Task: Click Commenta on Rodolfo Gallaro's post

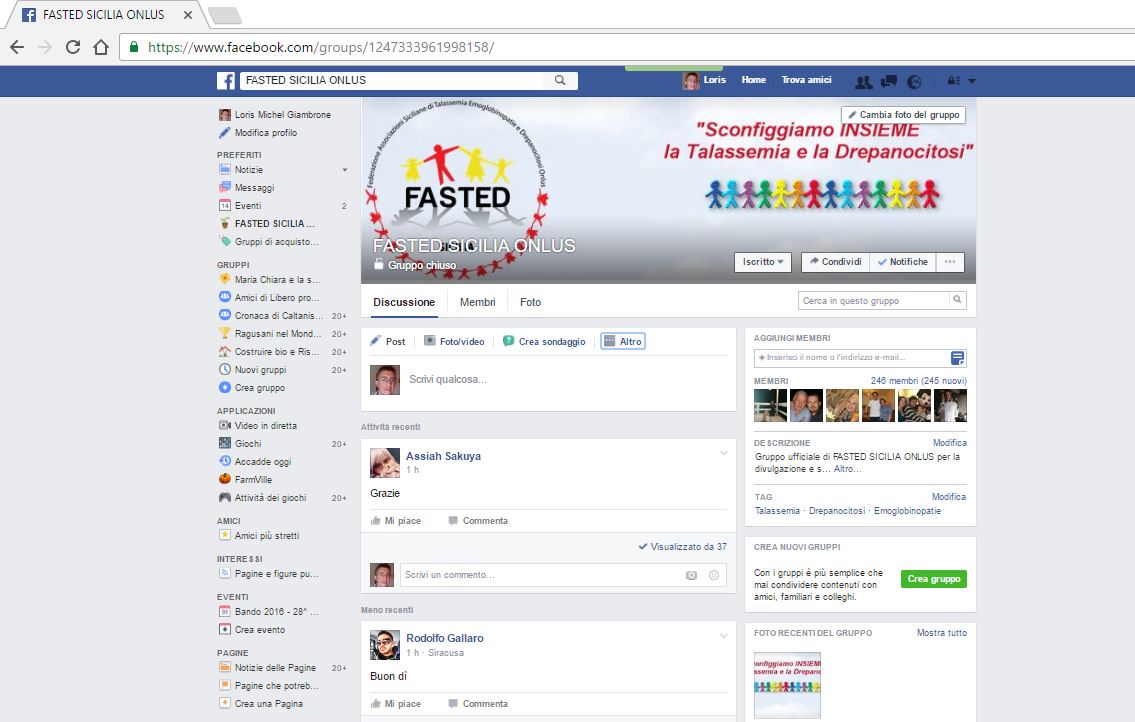Action: coord(478,704)
